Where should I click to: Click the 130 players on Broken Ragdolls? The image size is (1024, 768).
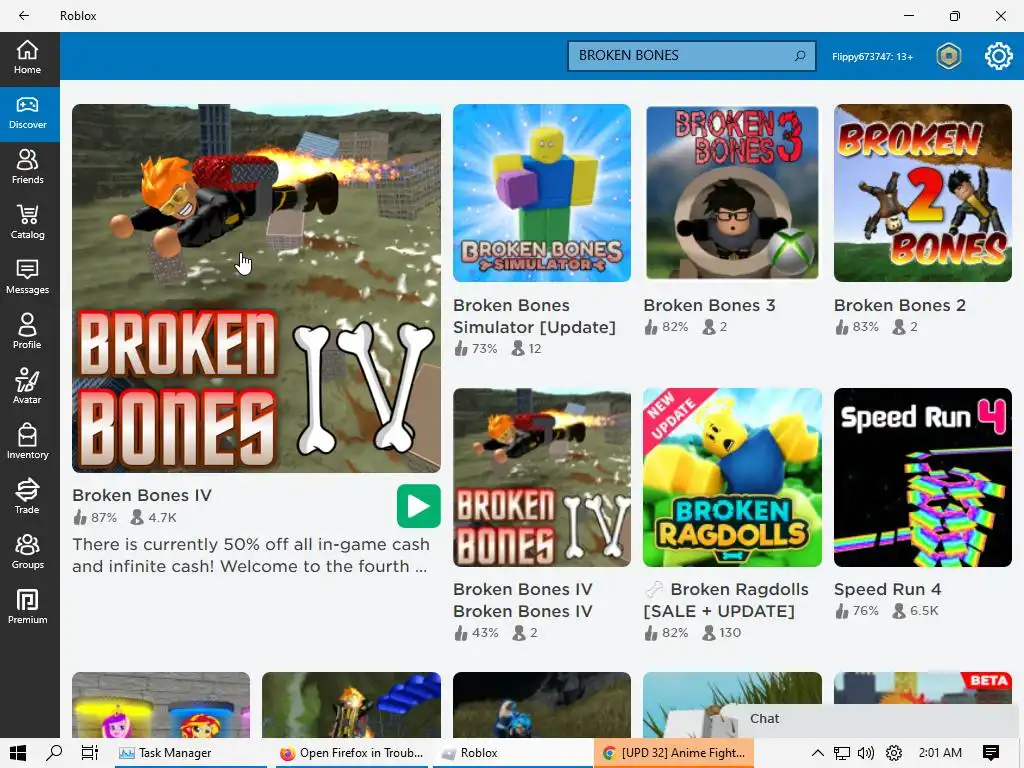pos(722,633)
